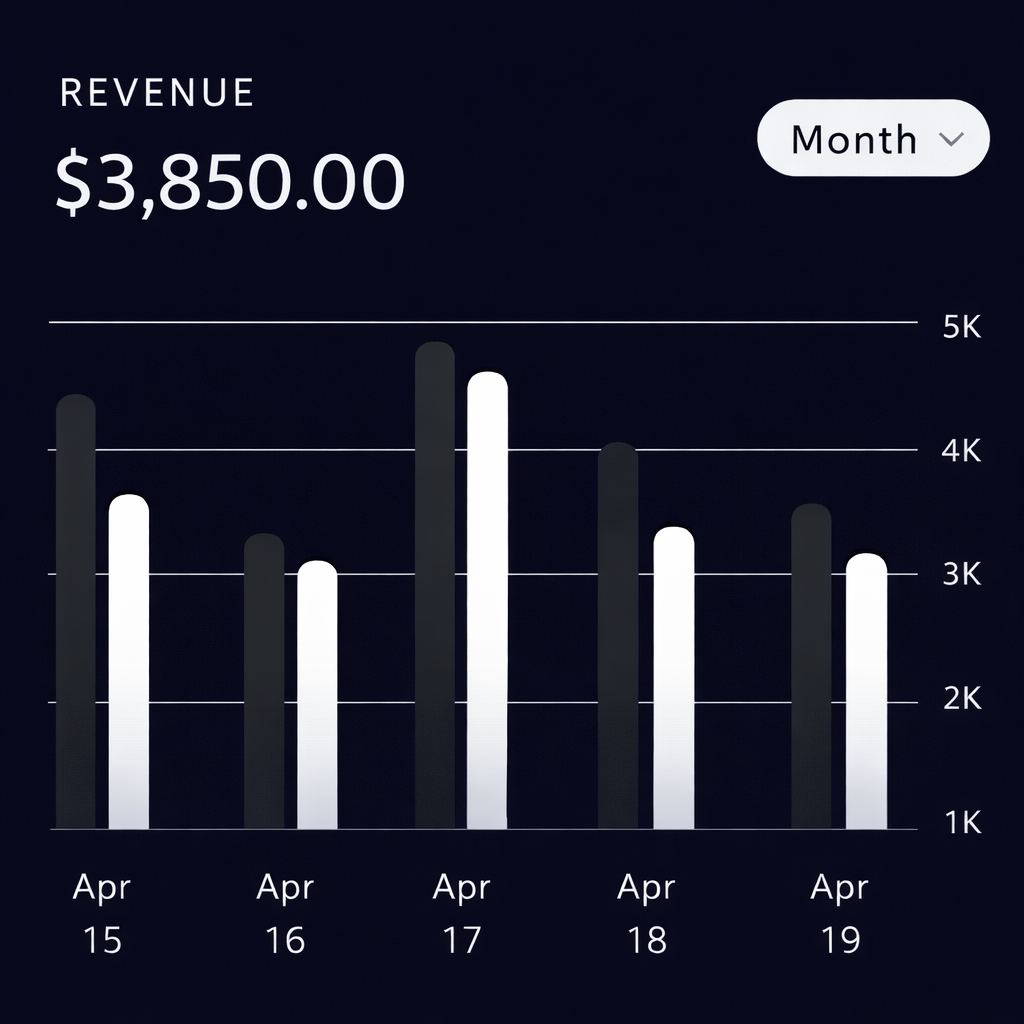Select the dark bar for Apr 15
Image resolution: width=1024 pixels, height=1024 pixels.
[x=76, y=612]
